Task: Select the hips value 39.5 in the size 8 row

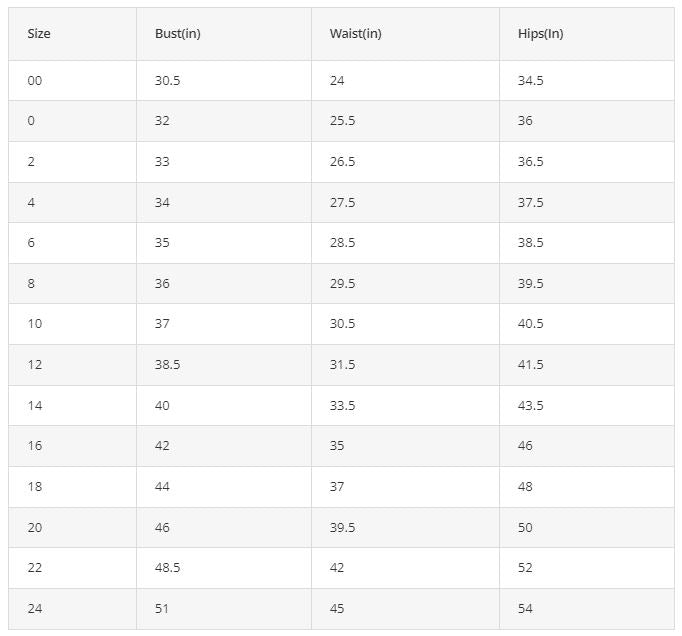Action: [x=530, y=283]
